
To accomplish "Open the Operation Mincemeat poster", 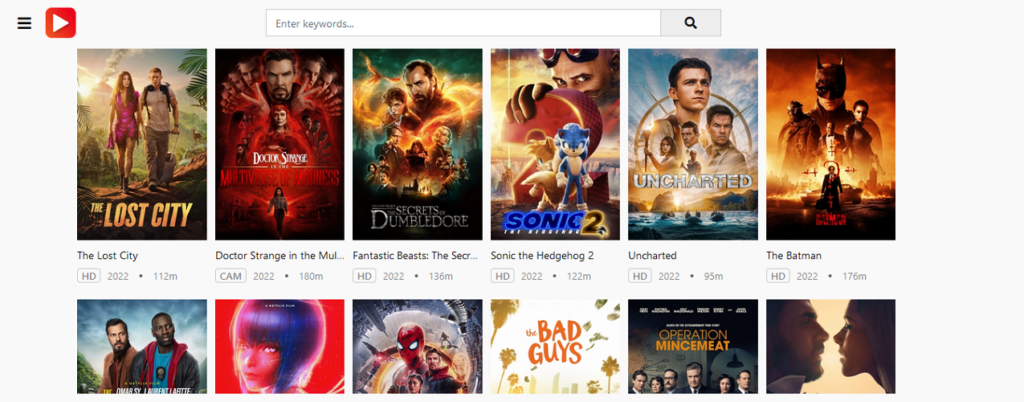I will 693,347.
